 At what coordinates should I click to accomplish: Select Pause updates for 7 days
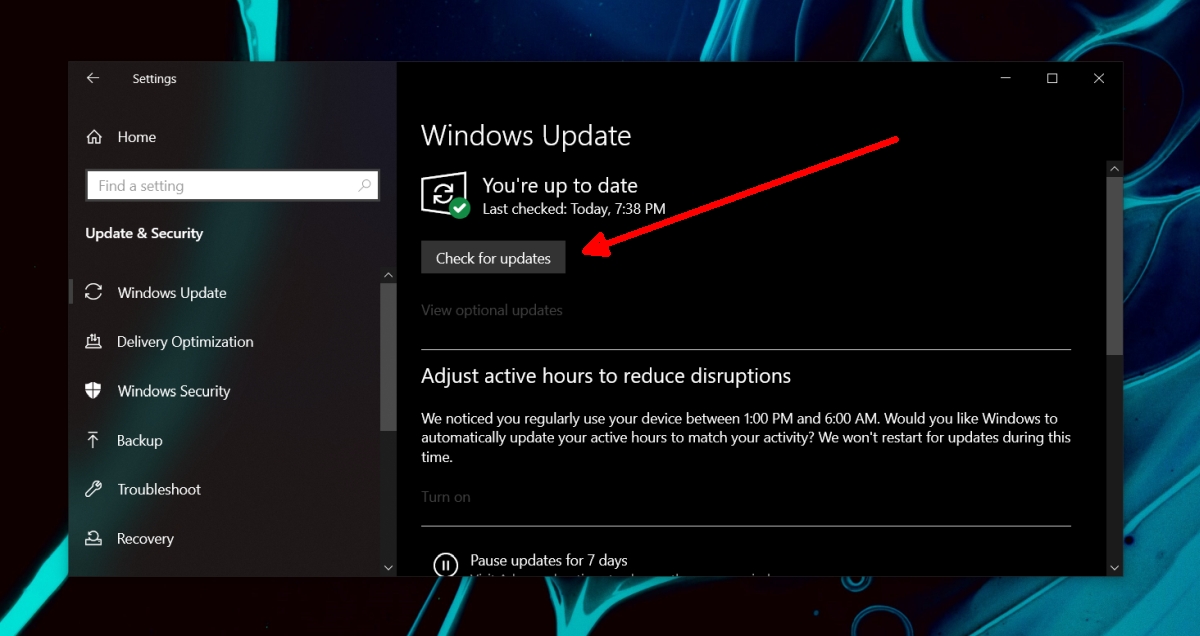click(549, 560)
